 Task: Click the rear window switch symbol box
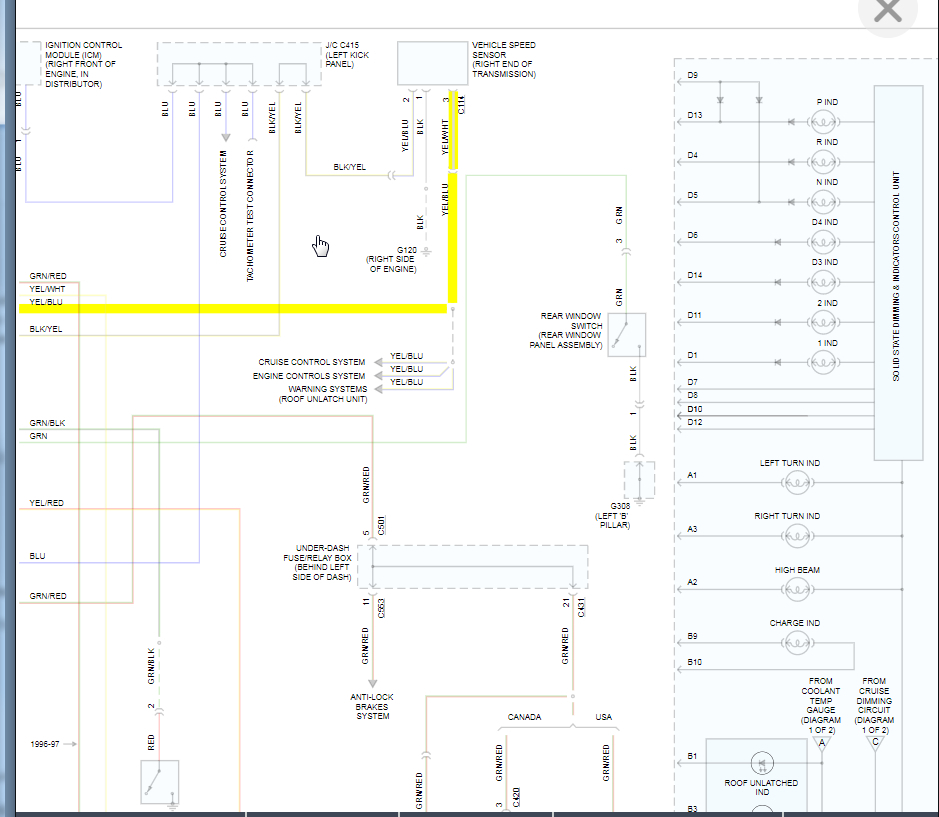tap(627, 335)
